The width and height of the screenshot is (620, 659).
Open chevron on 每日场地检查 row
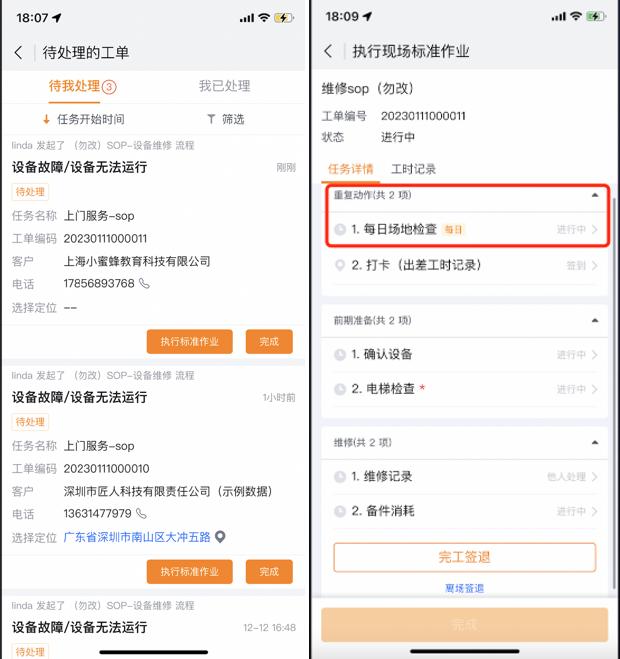tap(594, 229)
